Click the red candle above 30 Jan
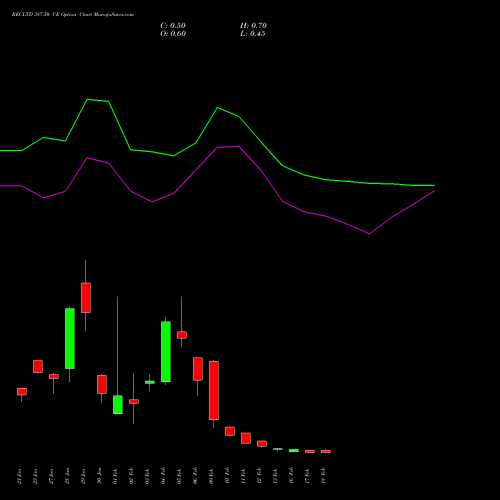This screenshot has height=500, width=500. click(102, 384)
